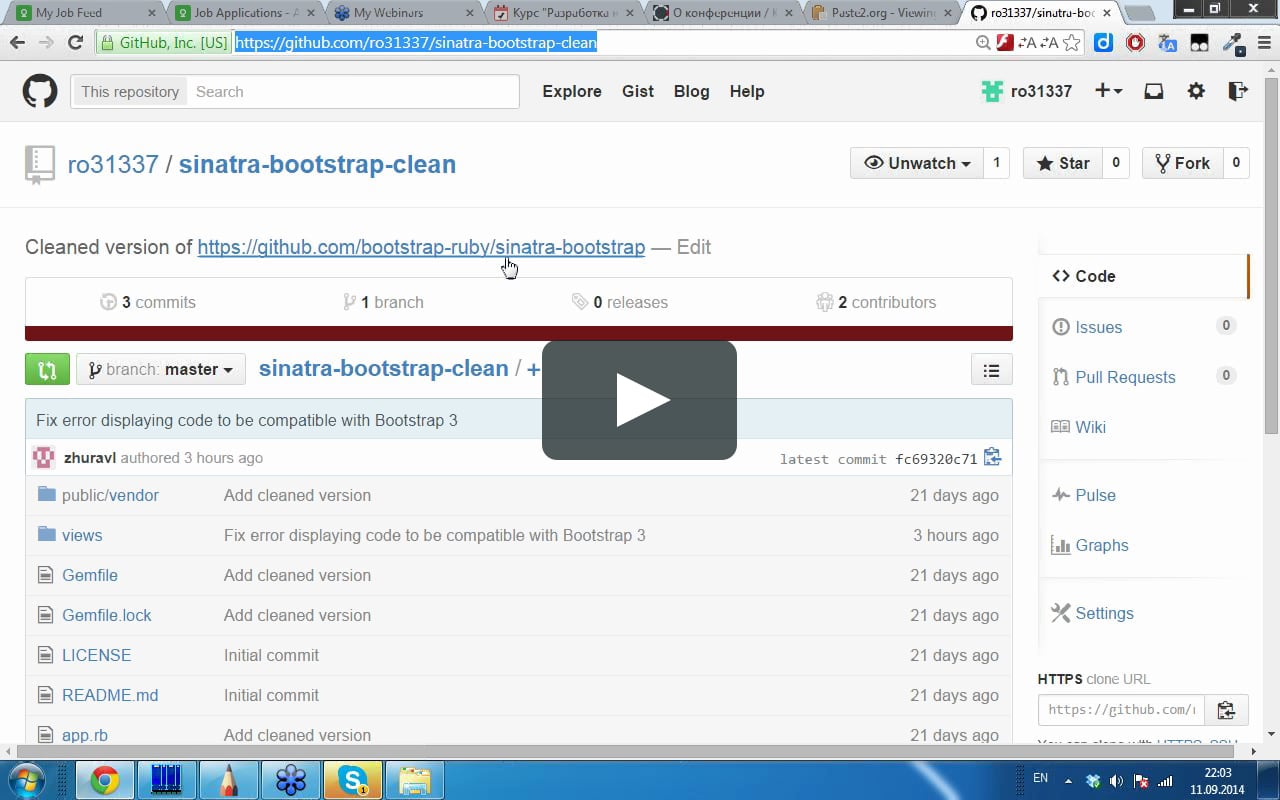Click green compare branches button
Image resolution: width=1280 pixels, height=800 pixels.
click(47, 369)
